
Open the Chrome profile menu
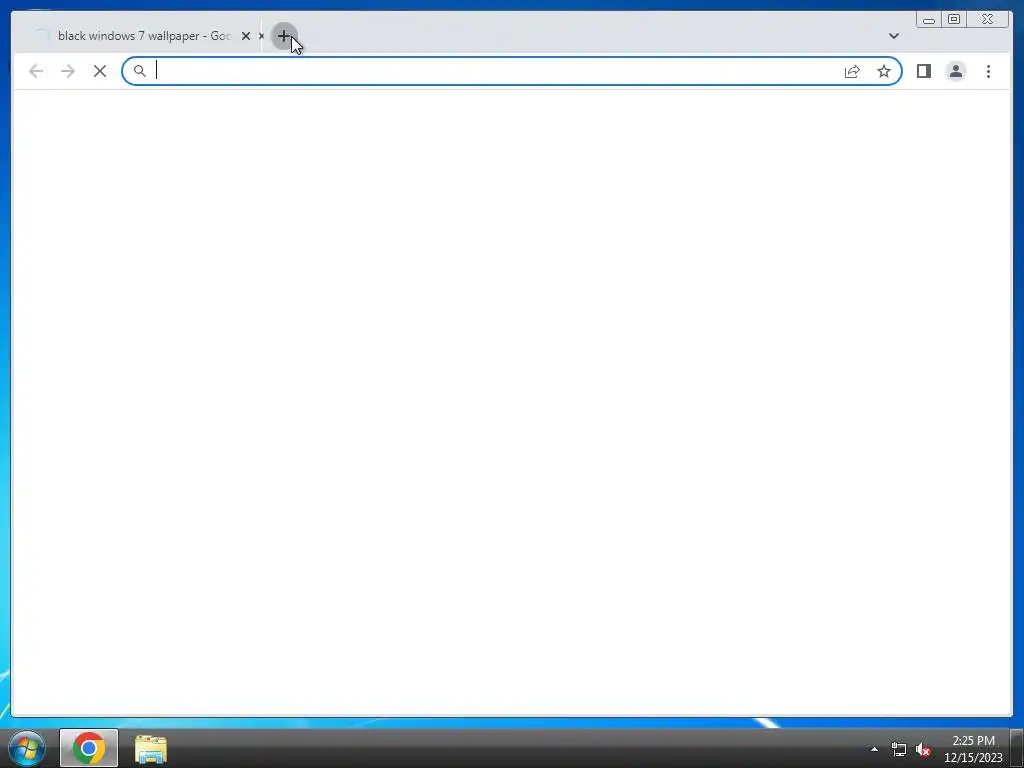point(955,71)
